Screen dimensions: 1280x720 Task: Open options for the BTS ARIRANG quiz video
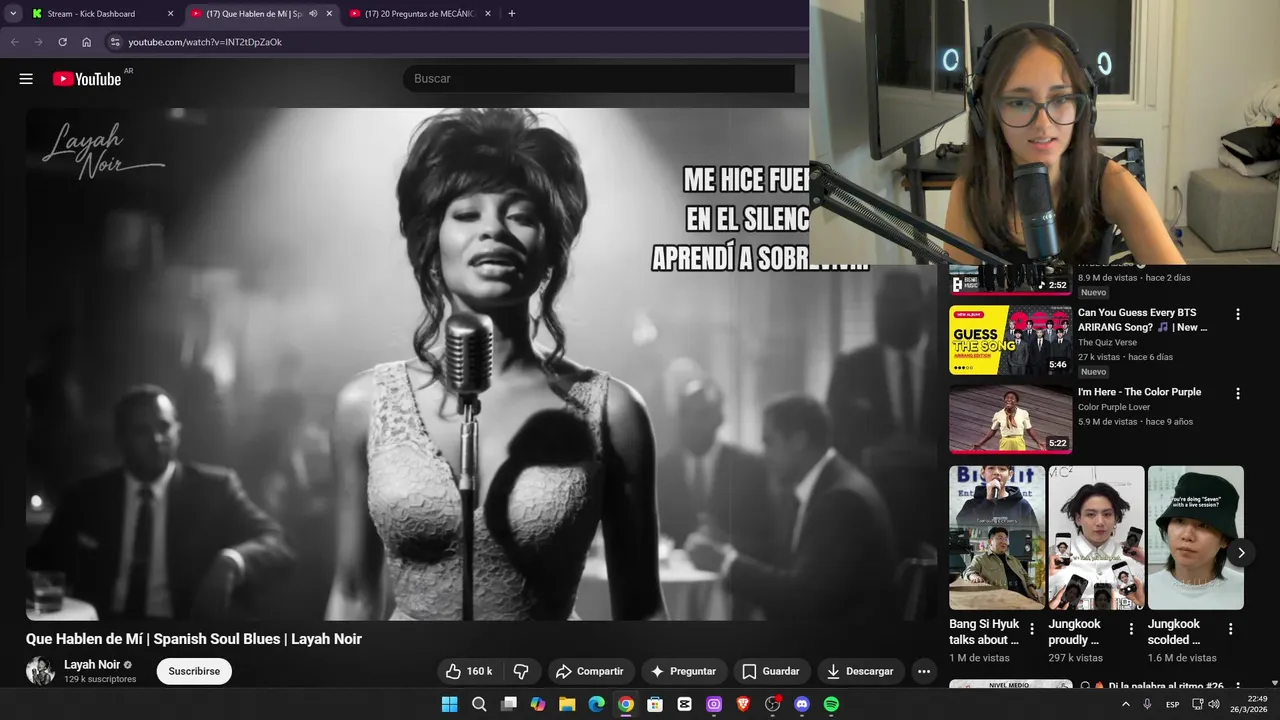click(1238, 314)
